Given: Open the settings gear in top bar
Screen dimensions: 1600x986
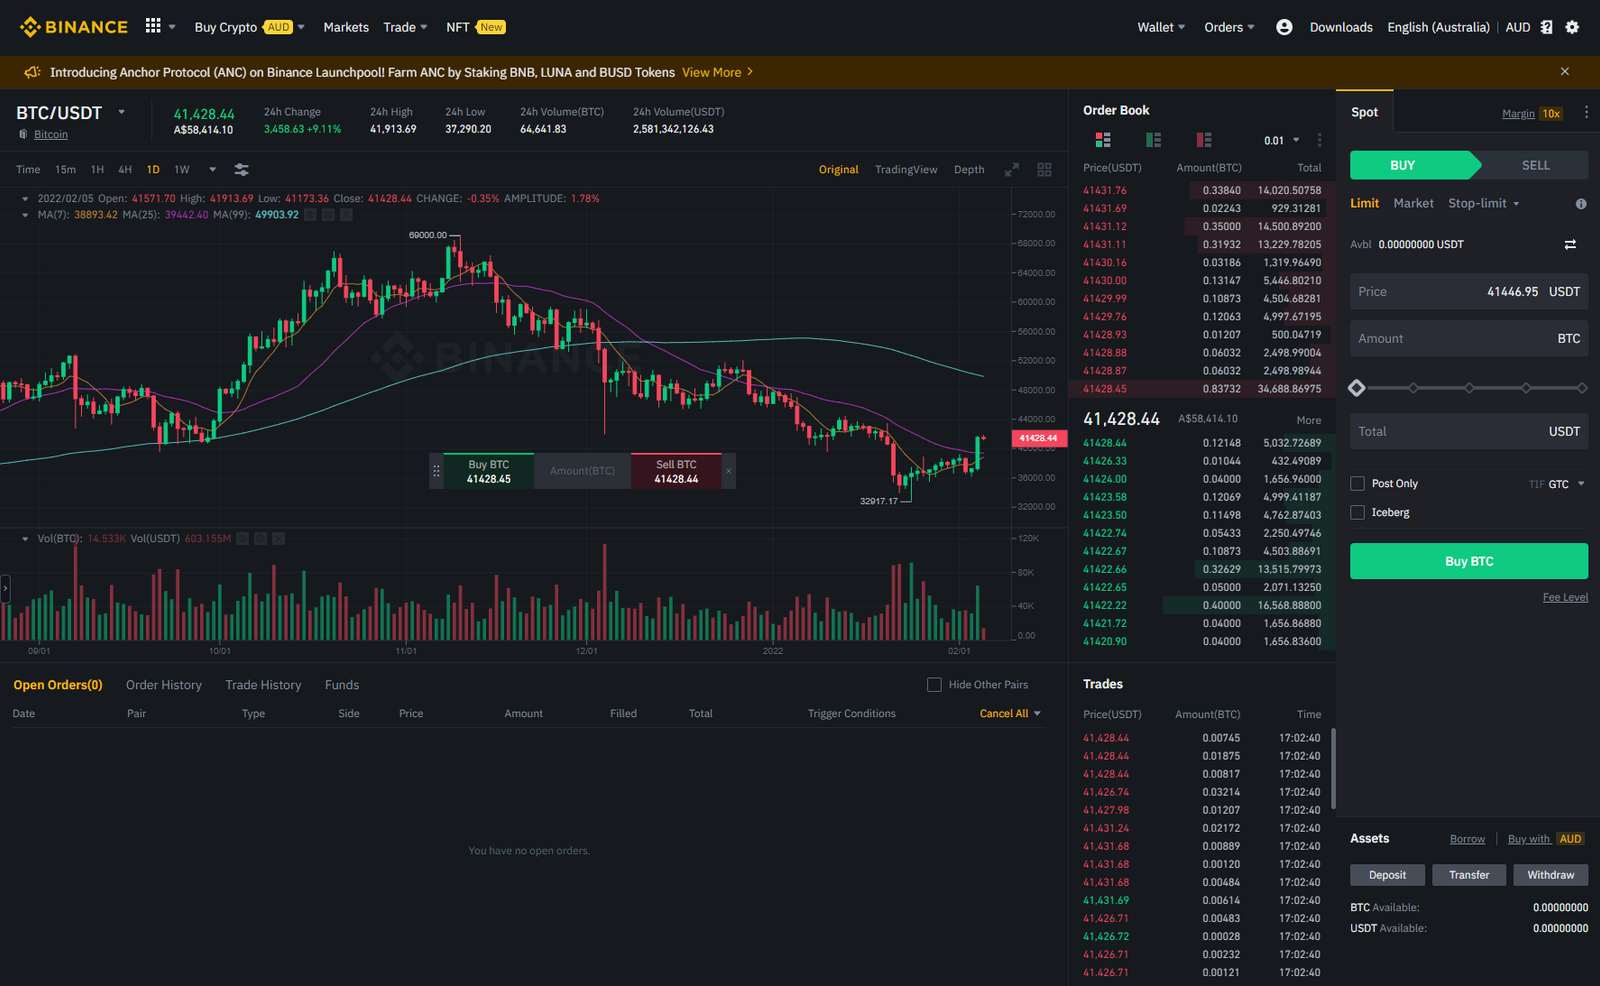Looking at the screenshot, I should tap(1572, 27).
